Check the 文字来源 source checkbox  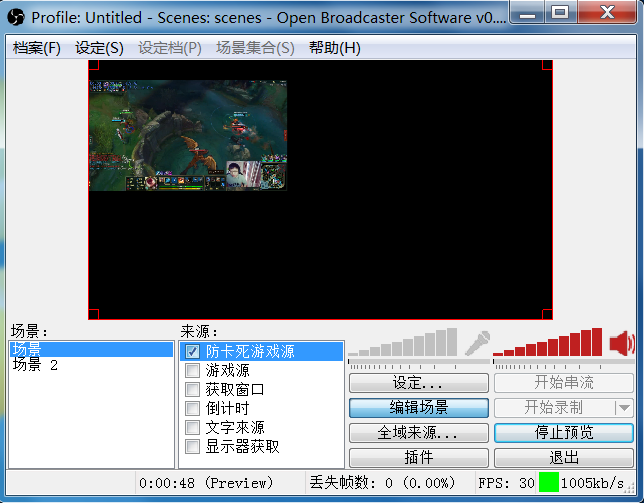point(193,428)
